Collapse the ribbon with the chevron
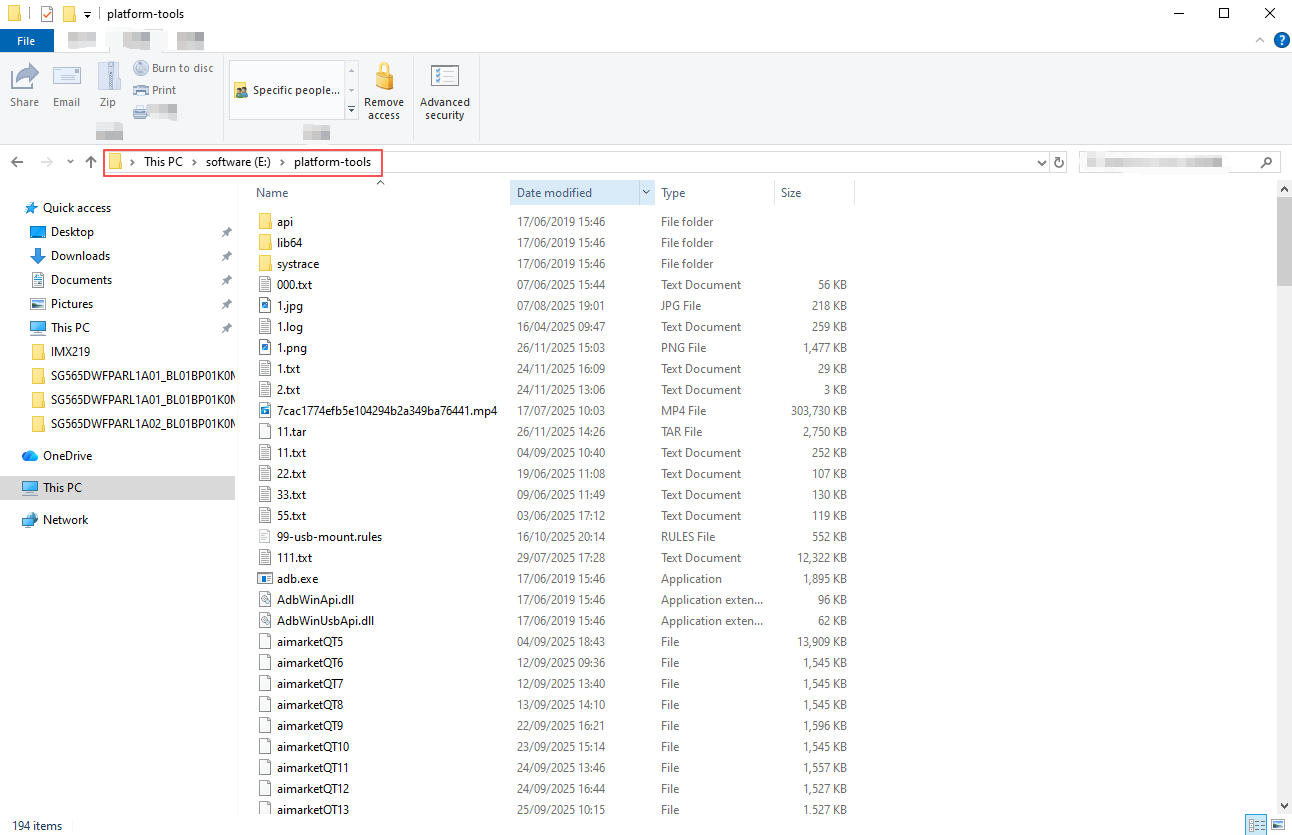Screen dimensions: 1292x835 [1260, 41]
